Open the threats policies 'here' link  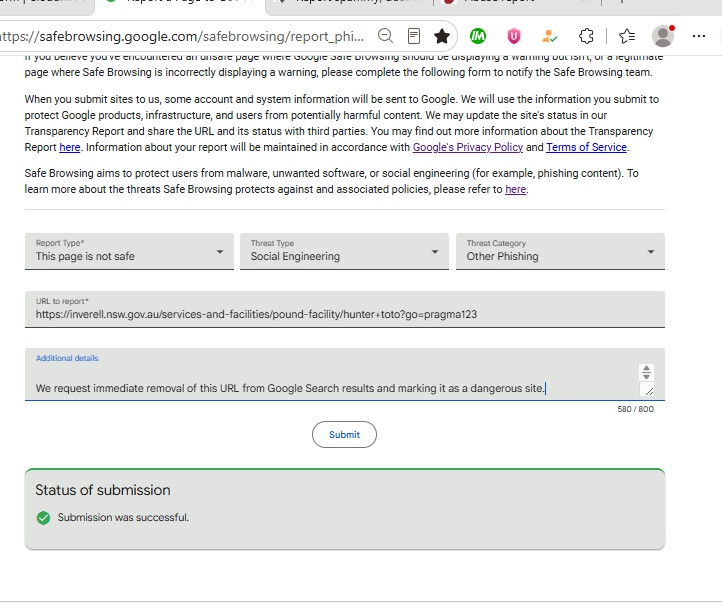516,189
